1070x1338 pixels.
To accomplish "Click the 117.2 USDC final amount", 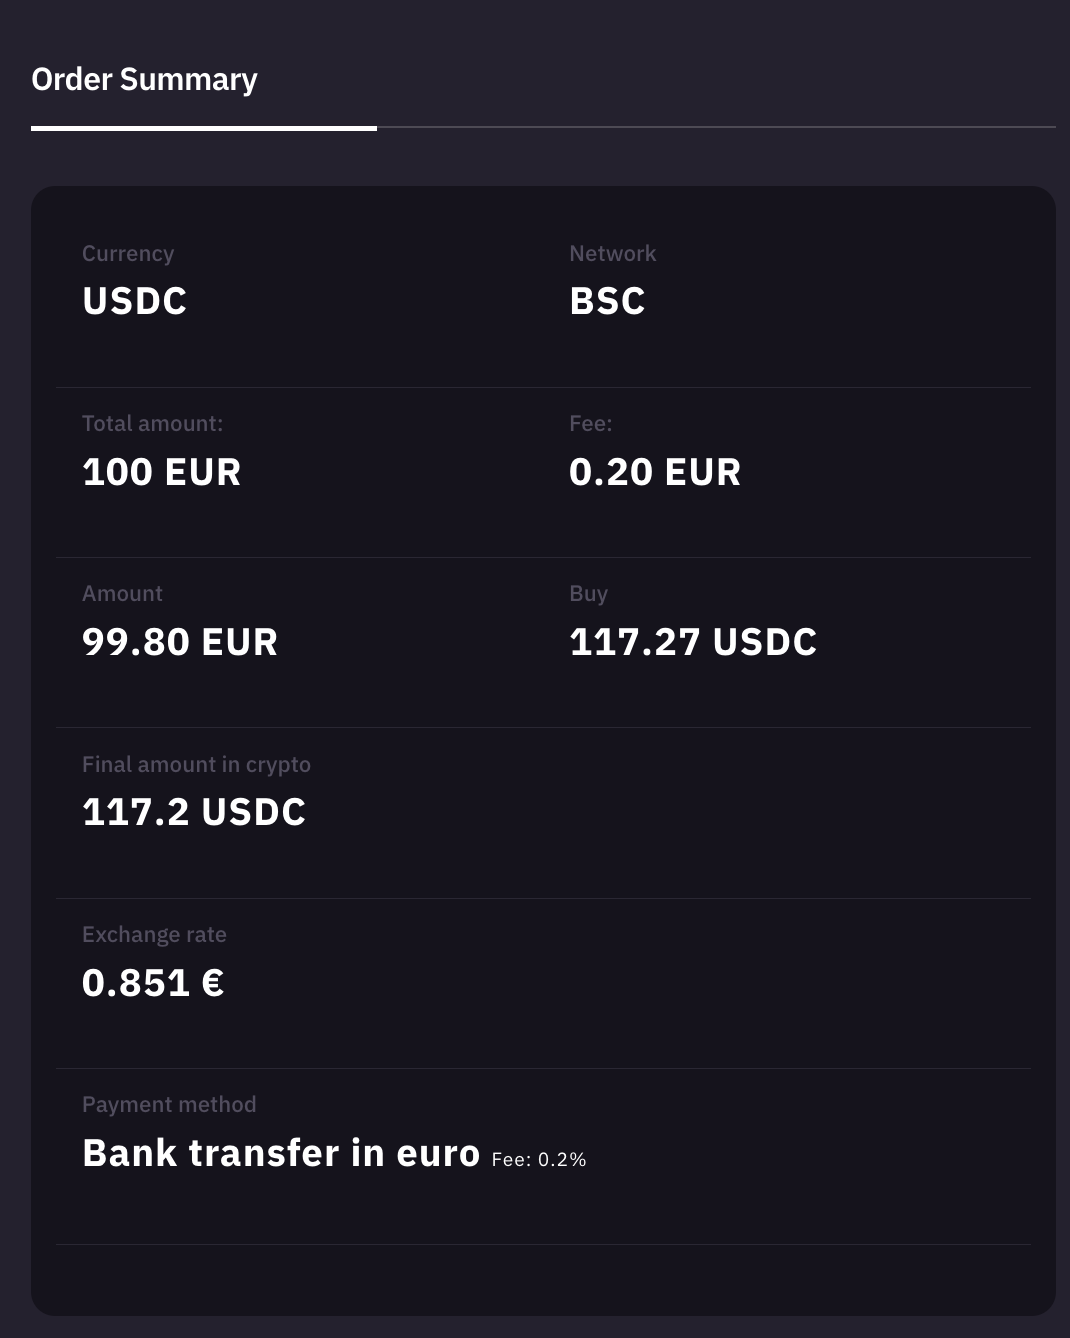I will tap(194, 812).
